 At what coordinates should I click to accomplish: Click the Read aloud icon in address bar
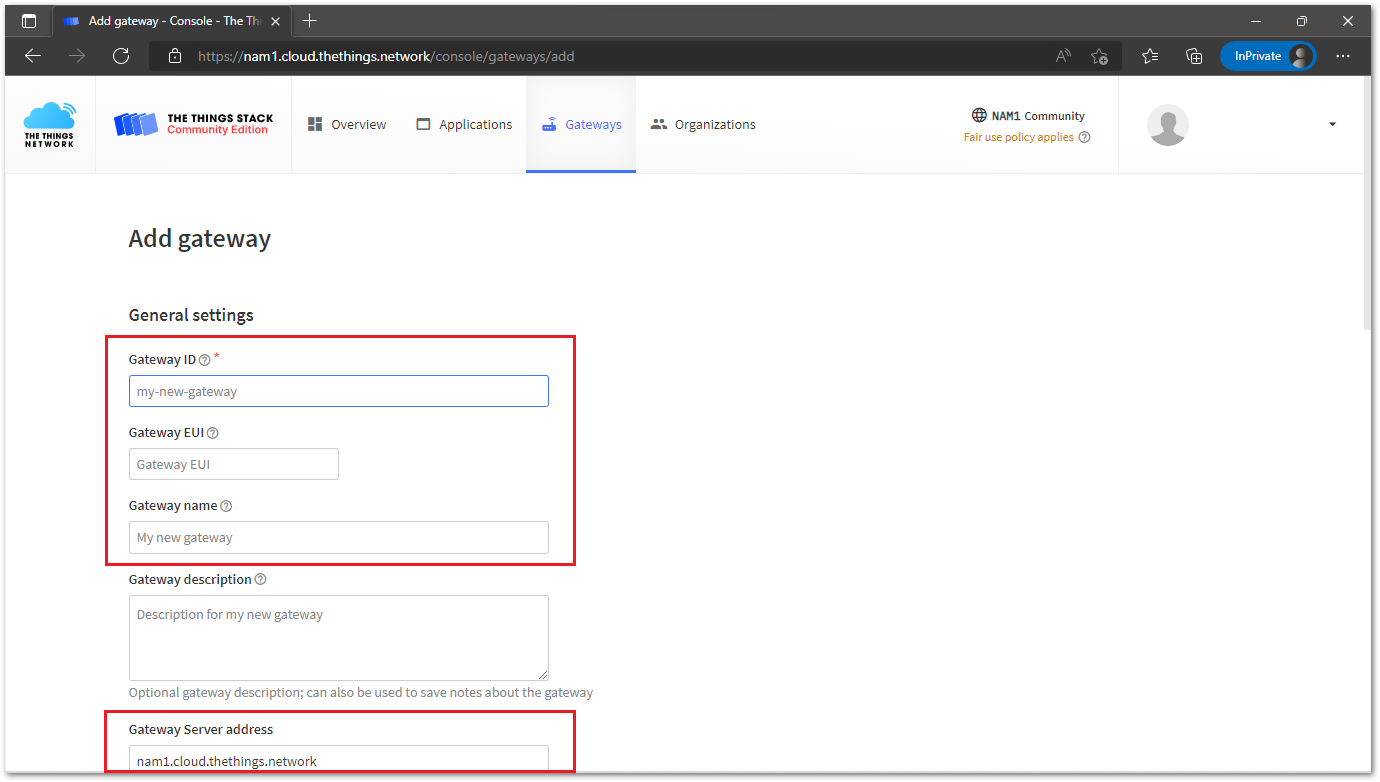[1063, 56]
